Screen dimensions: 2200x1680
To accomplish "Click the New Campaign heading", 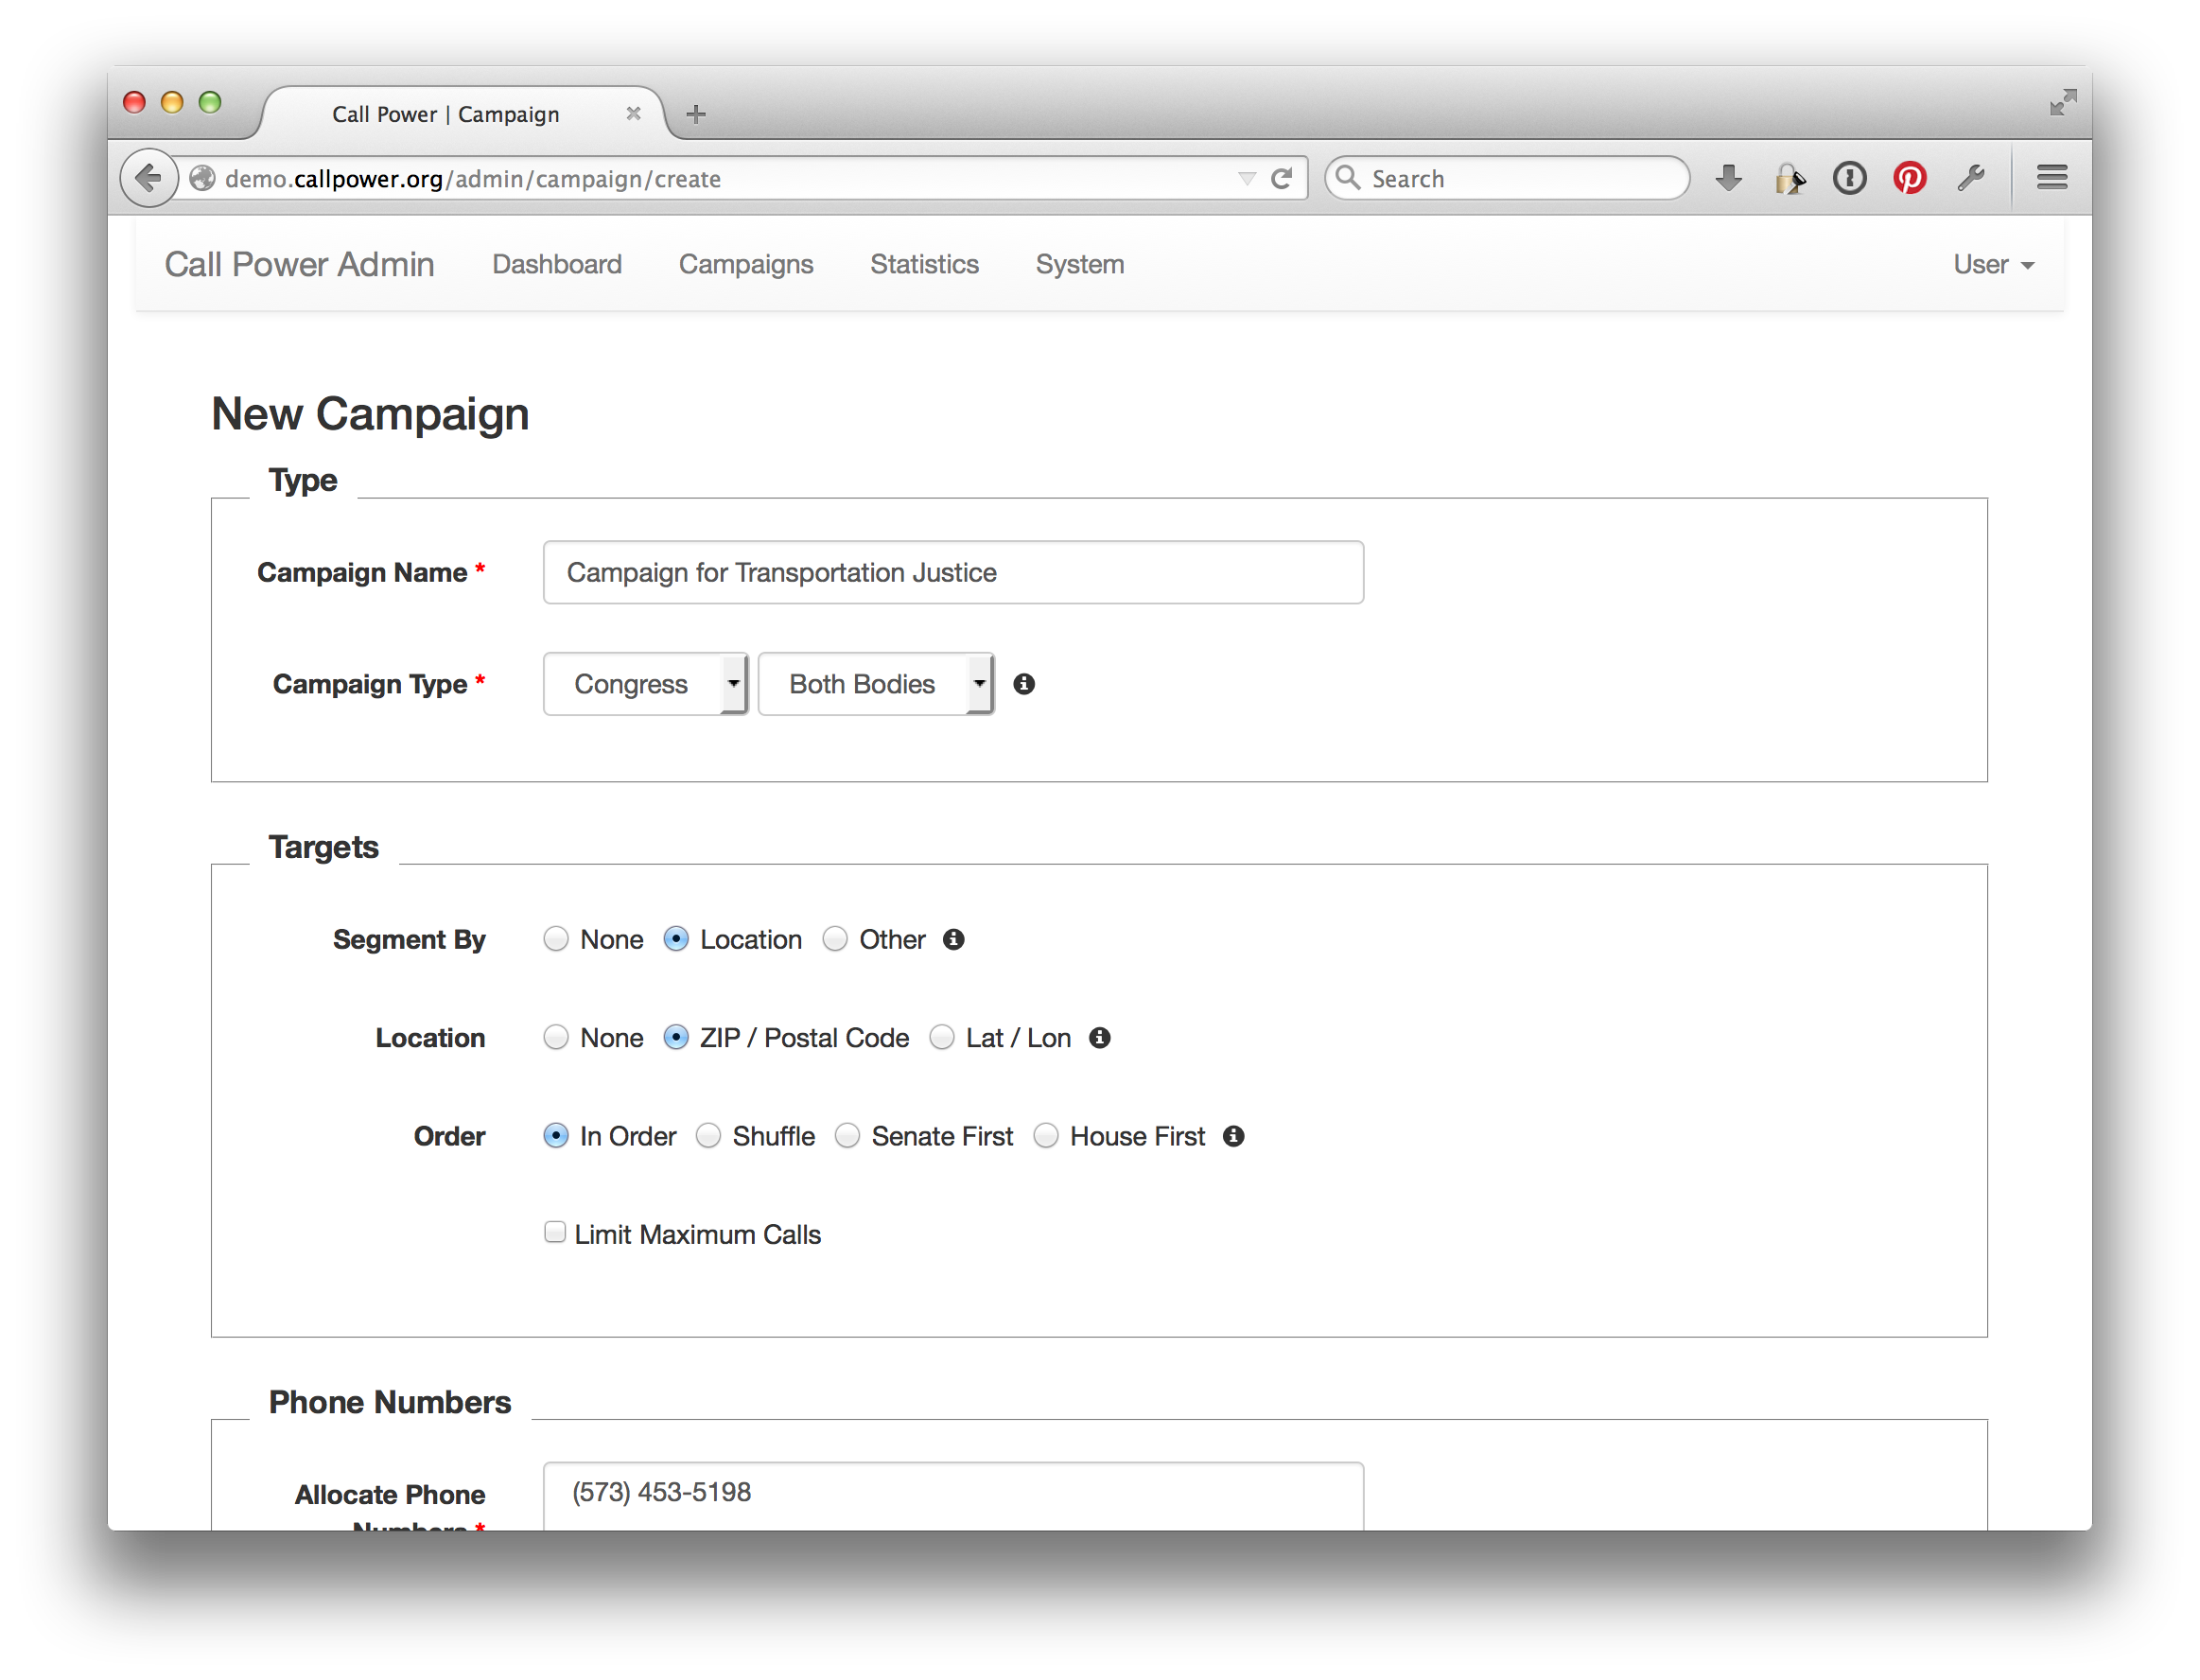I will click(x=370, y=414).
